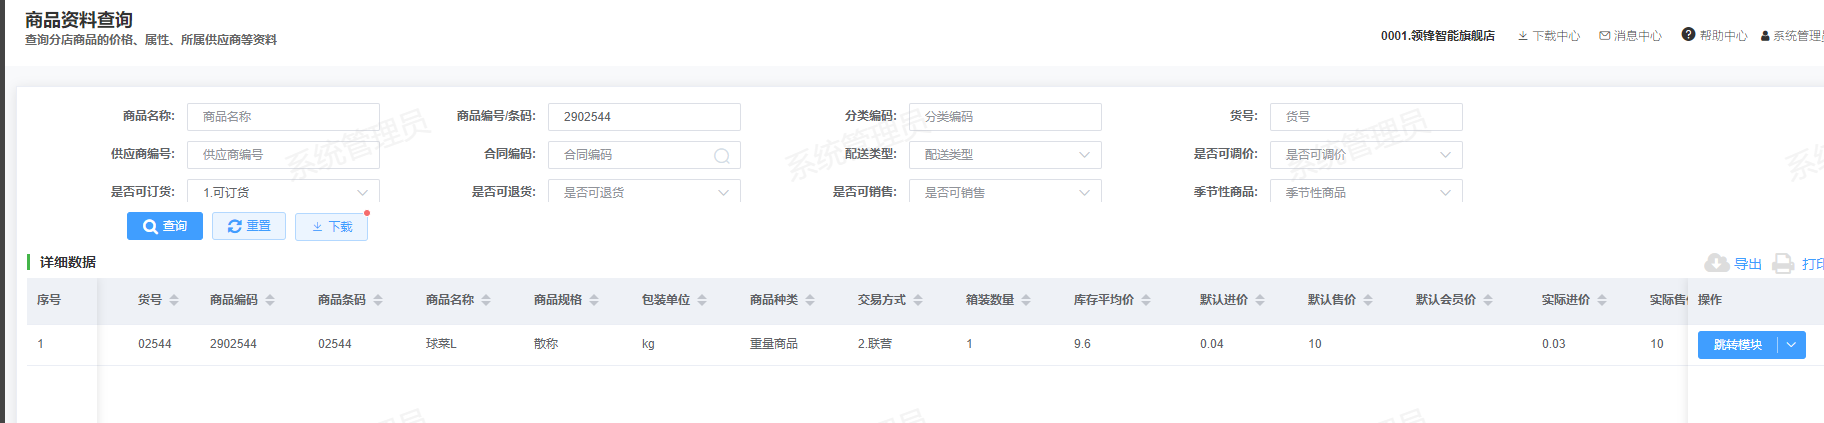Click the 商品编号/条码 field with 2902544

(644, 117)
